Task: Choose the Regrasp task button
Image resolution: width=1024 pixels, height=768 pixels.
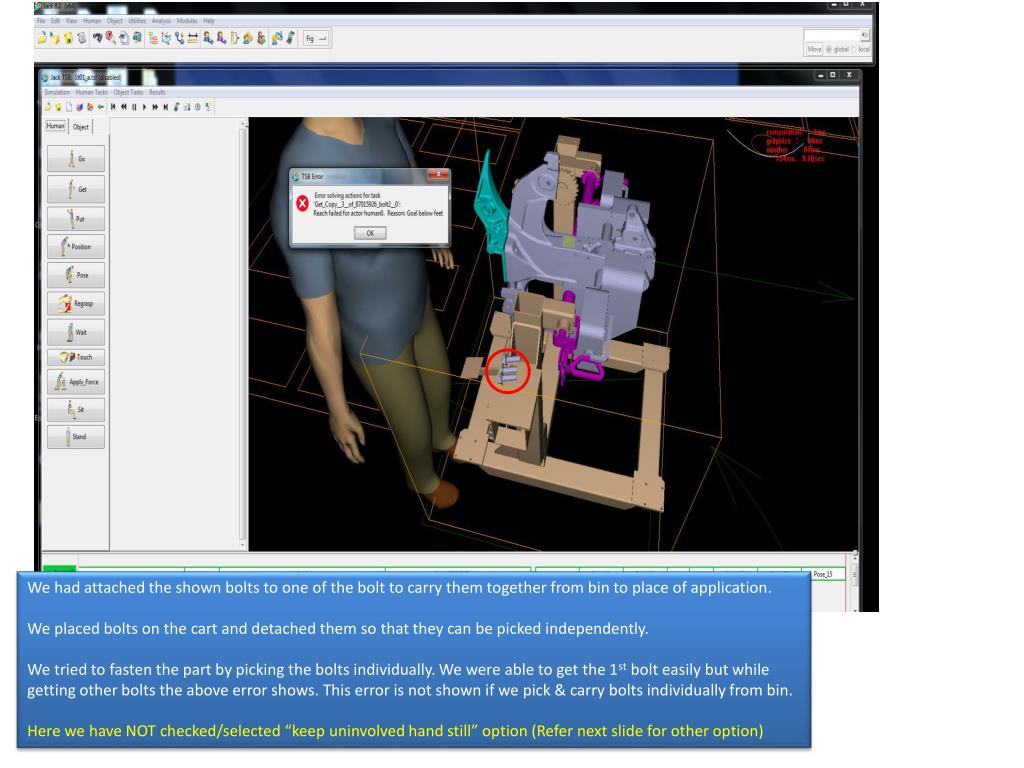Action: 75,301
